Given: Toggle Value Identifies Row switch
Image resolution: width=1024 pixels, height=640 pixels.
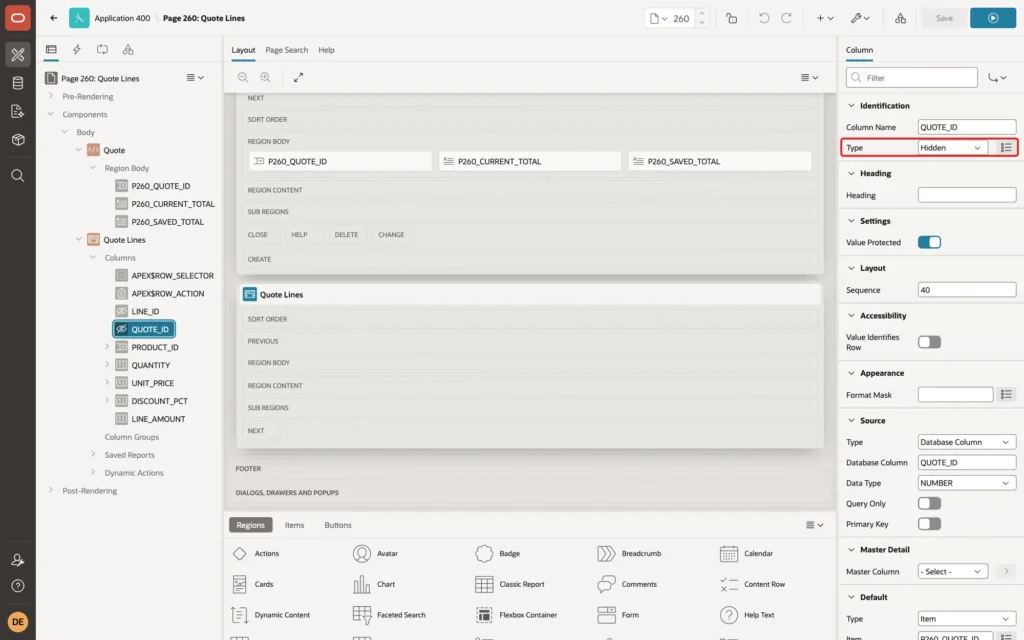Looking at the screenshot, I should [x=929, y=342].
